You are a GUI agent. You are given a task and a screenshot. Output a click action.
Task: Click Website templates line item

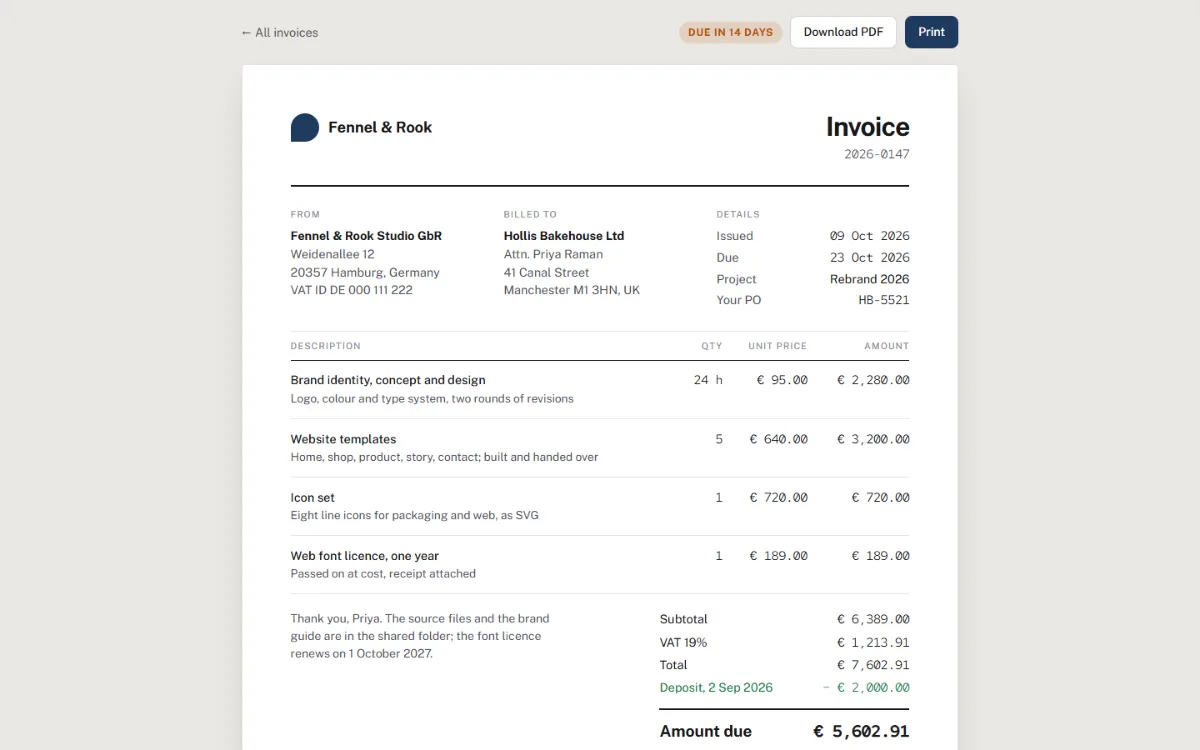[x=343, y=439]
